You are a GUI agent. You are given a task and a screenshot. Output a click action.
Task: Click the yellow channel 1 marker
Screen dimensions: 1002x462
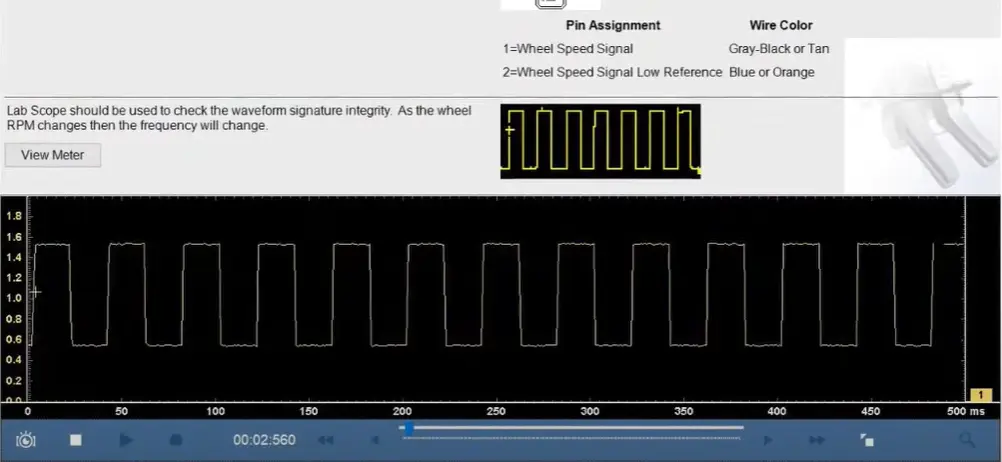point(980,396)
